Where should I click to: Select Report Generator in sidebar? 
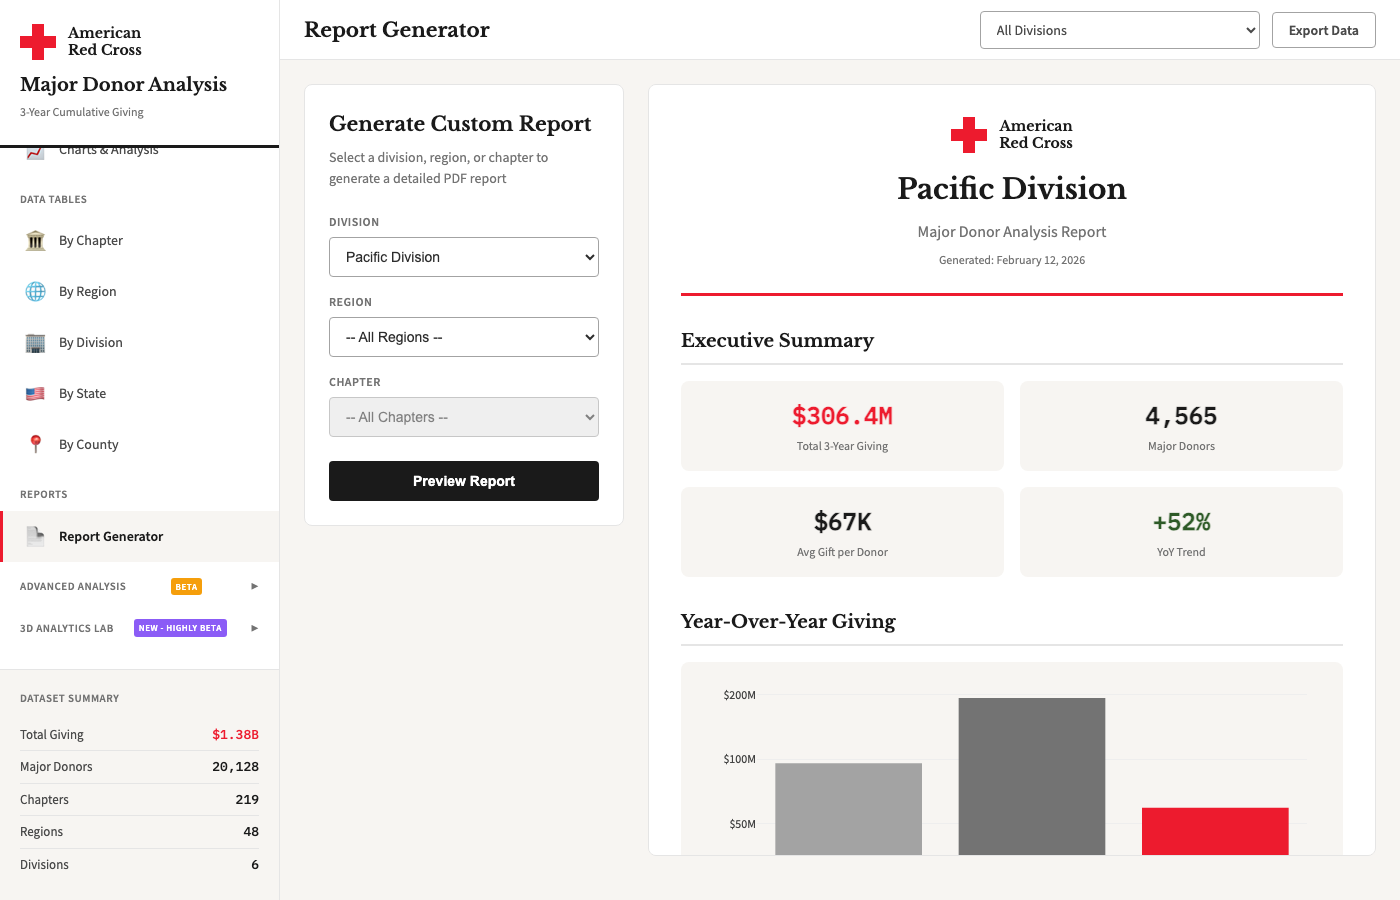[x=139, y=536]
